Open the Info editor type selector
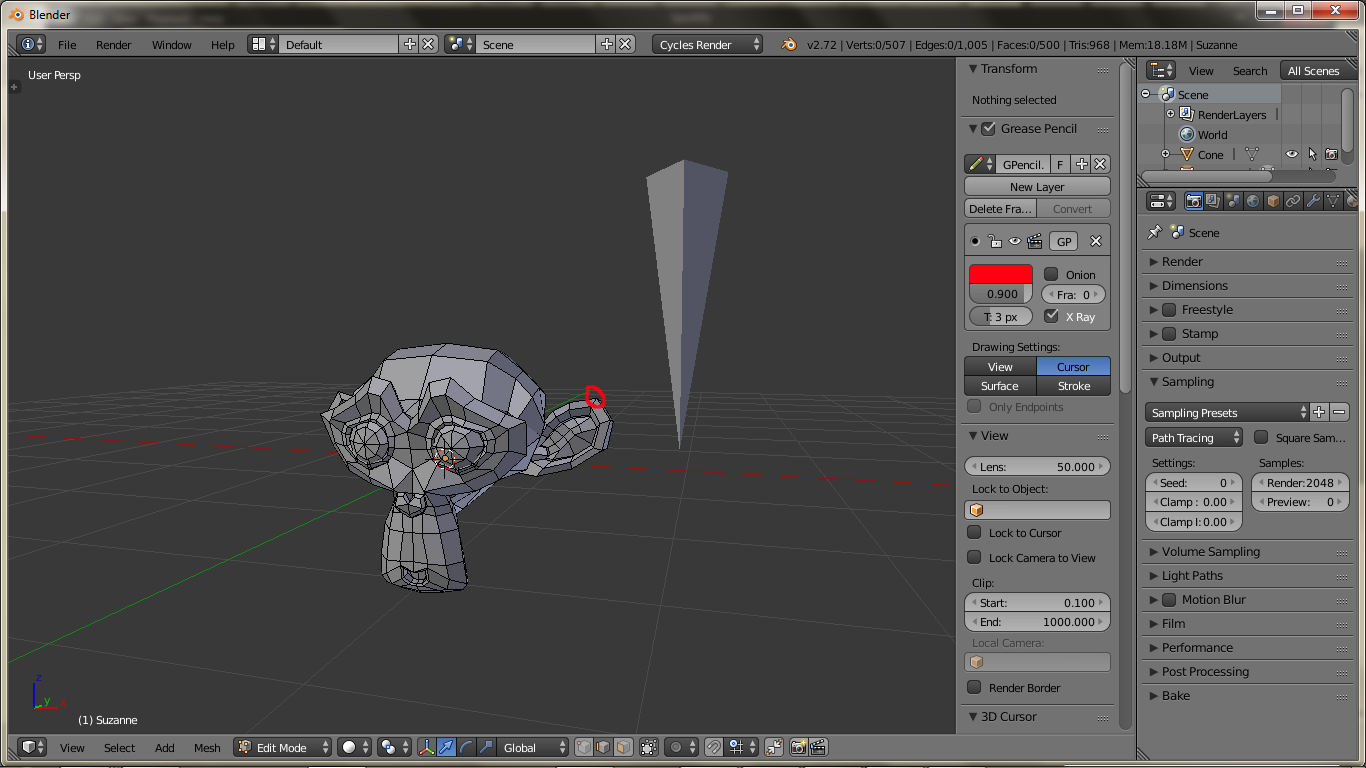This screenshot has height=768, width=1366. point(32,44)
